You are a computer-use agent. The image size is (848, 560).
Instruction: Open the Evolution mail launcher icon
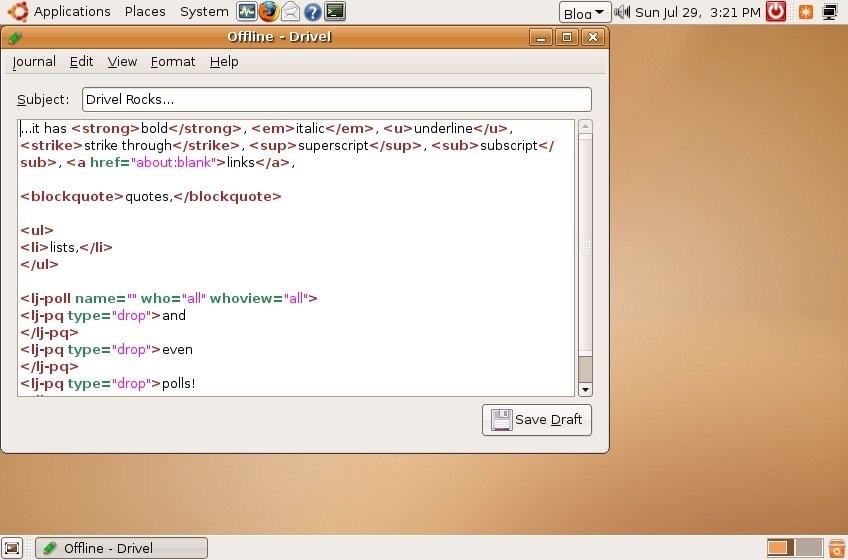click(x=290, y=11)
